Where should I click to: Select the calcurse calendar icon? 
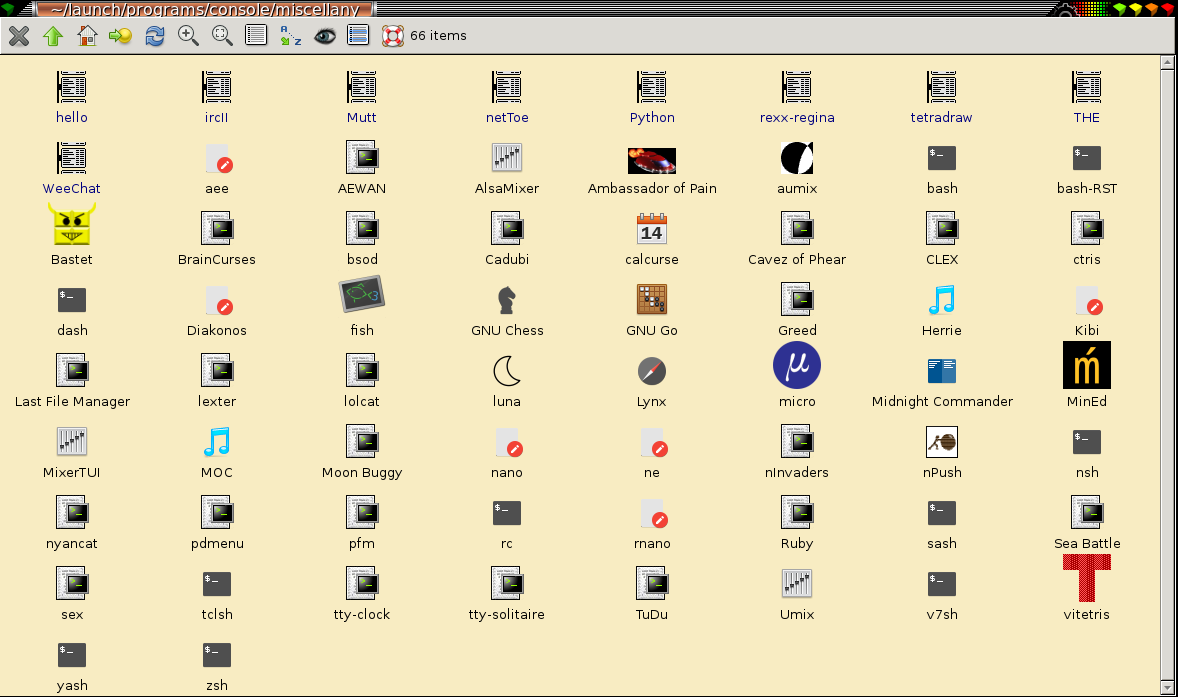click(x=651, y=228)
